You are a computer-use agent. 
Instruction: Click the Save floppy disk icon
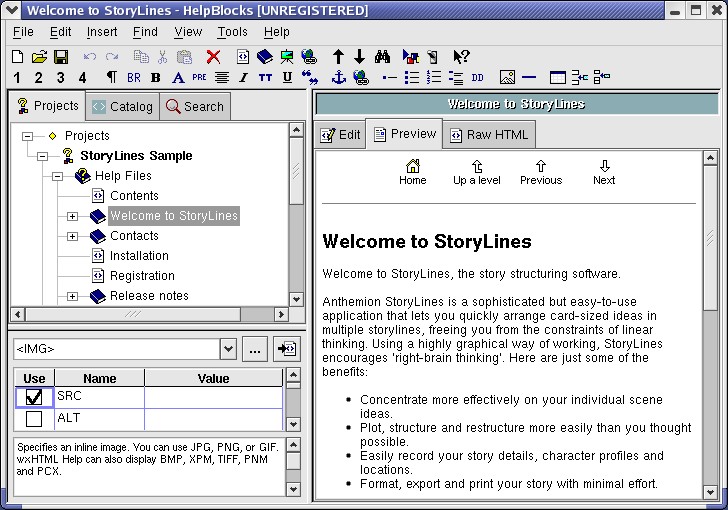pos(61,57)
